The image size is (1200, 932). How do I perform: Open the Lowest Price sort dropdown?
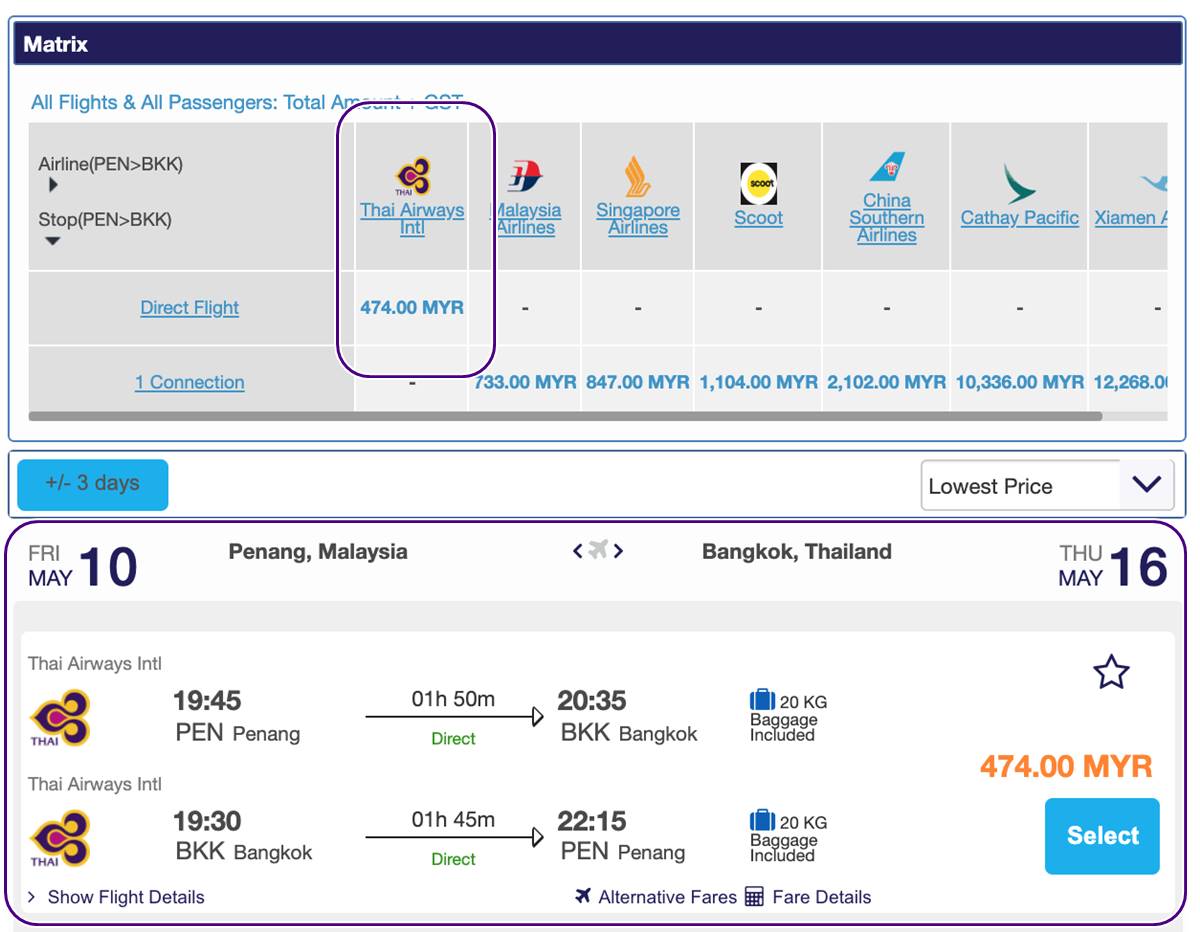pos(1048,486)
